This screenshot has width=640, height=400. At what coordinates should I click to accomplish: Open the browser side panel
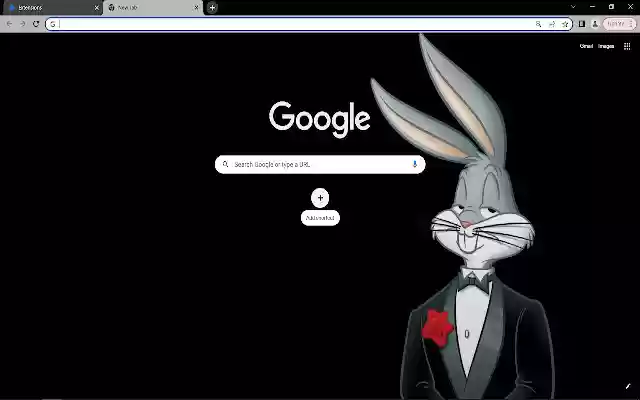pyautogui.click(x=582, y=24)
